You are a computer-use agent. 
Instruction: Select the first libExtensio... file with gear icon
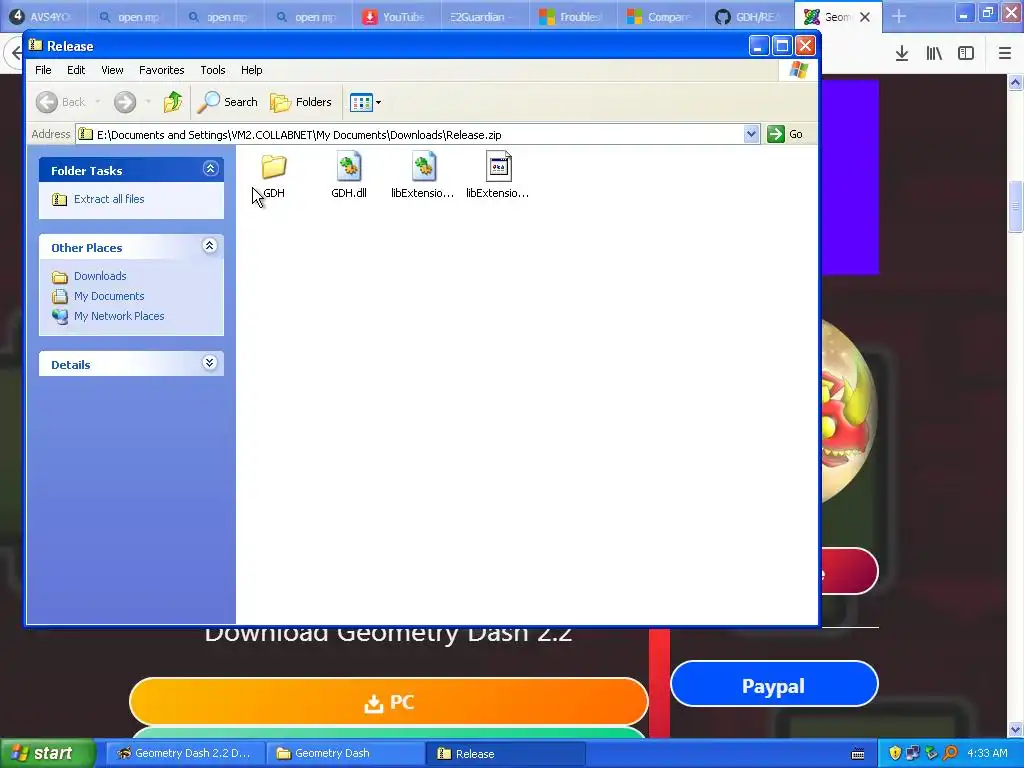pos(423,167)
